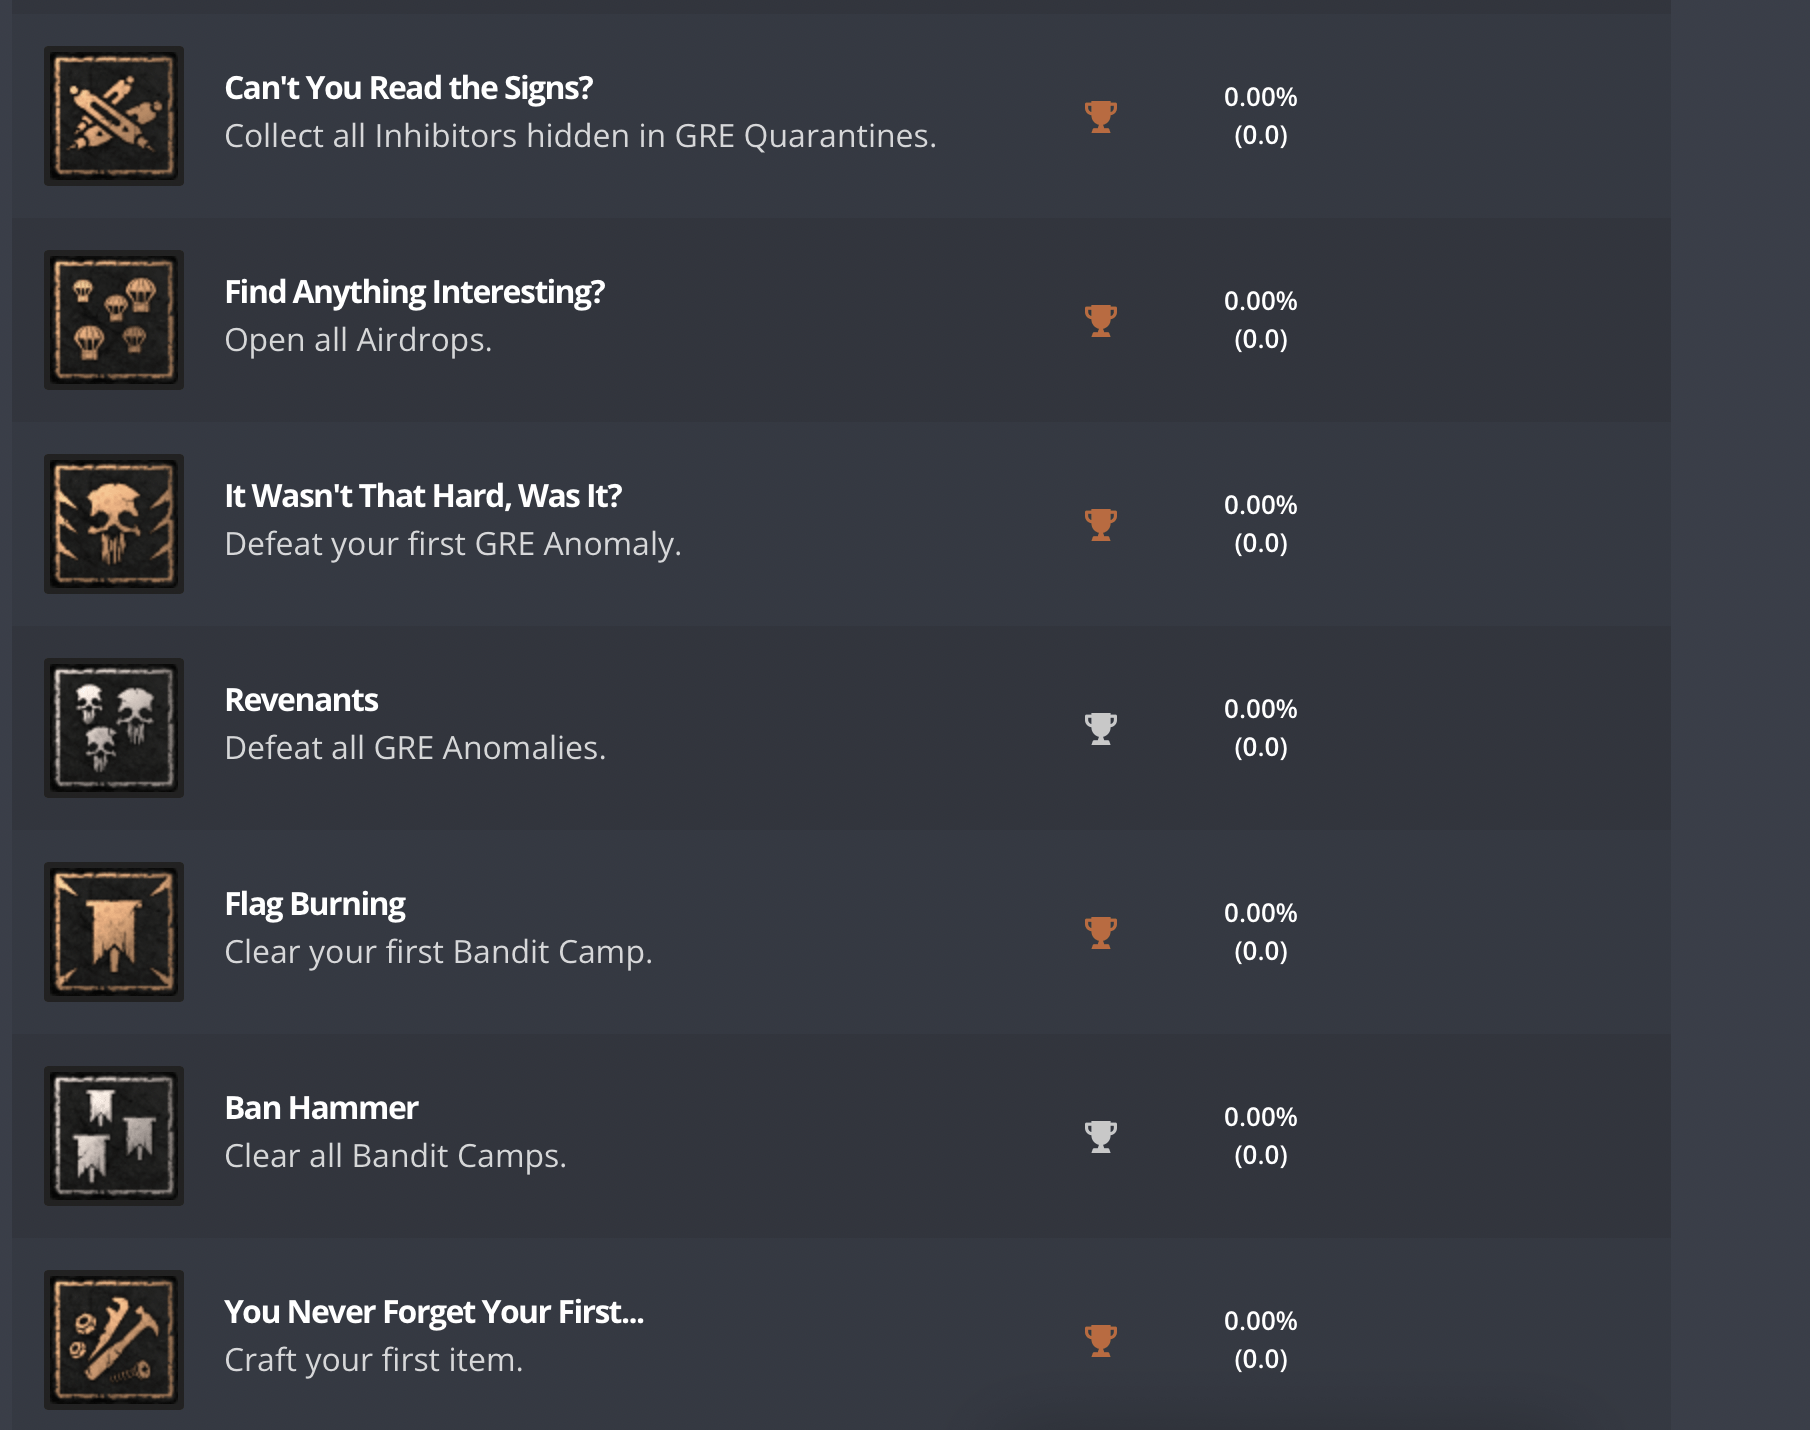Open the Flag Burning banner icon
1810x1430 pixels.
coord(114,932)
